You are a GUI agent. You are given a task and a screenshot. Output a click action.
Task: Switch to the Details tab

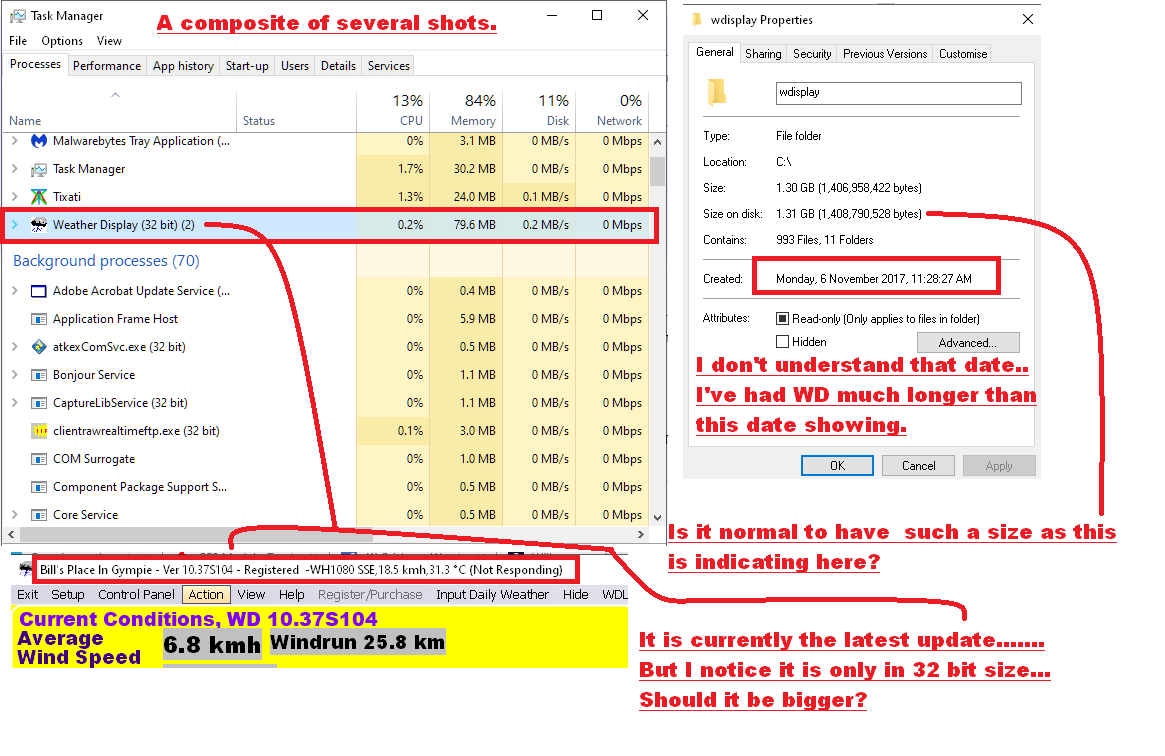click(338, 66)
